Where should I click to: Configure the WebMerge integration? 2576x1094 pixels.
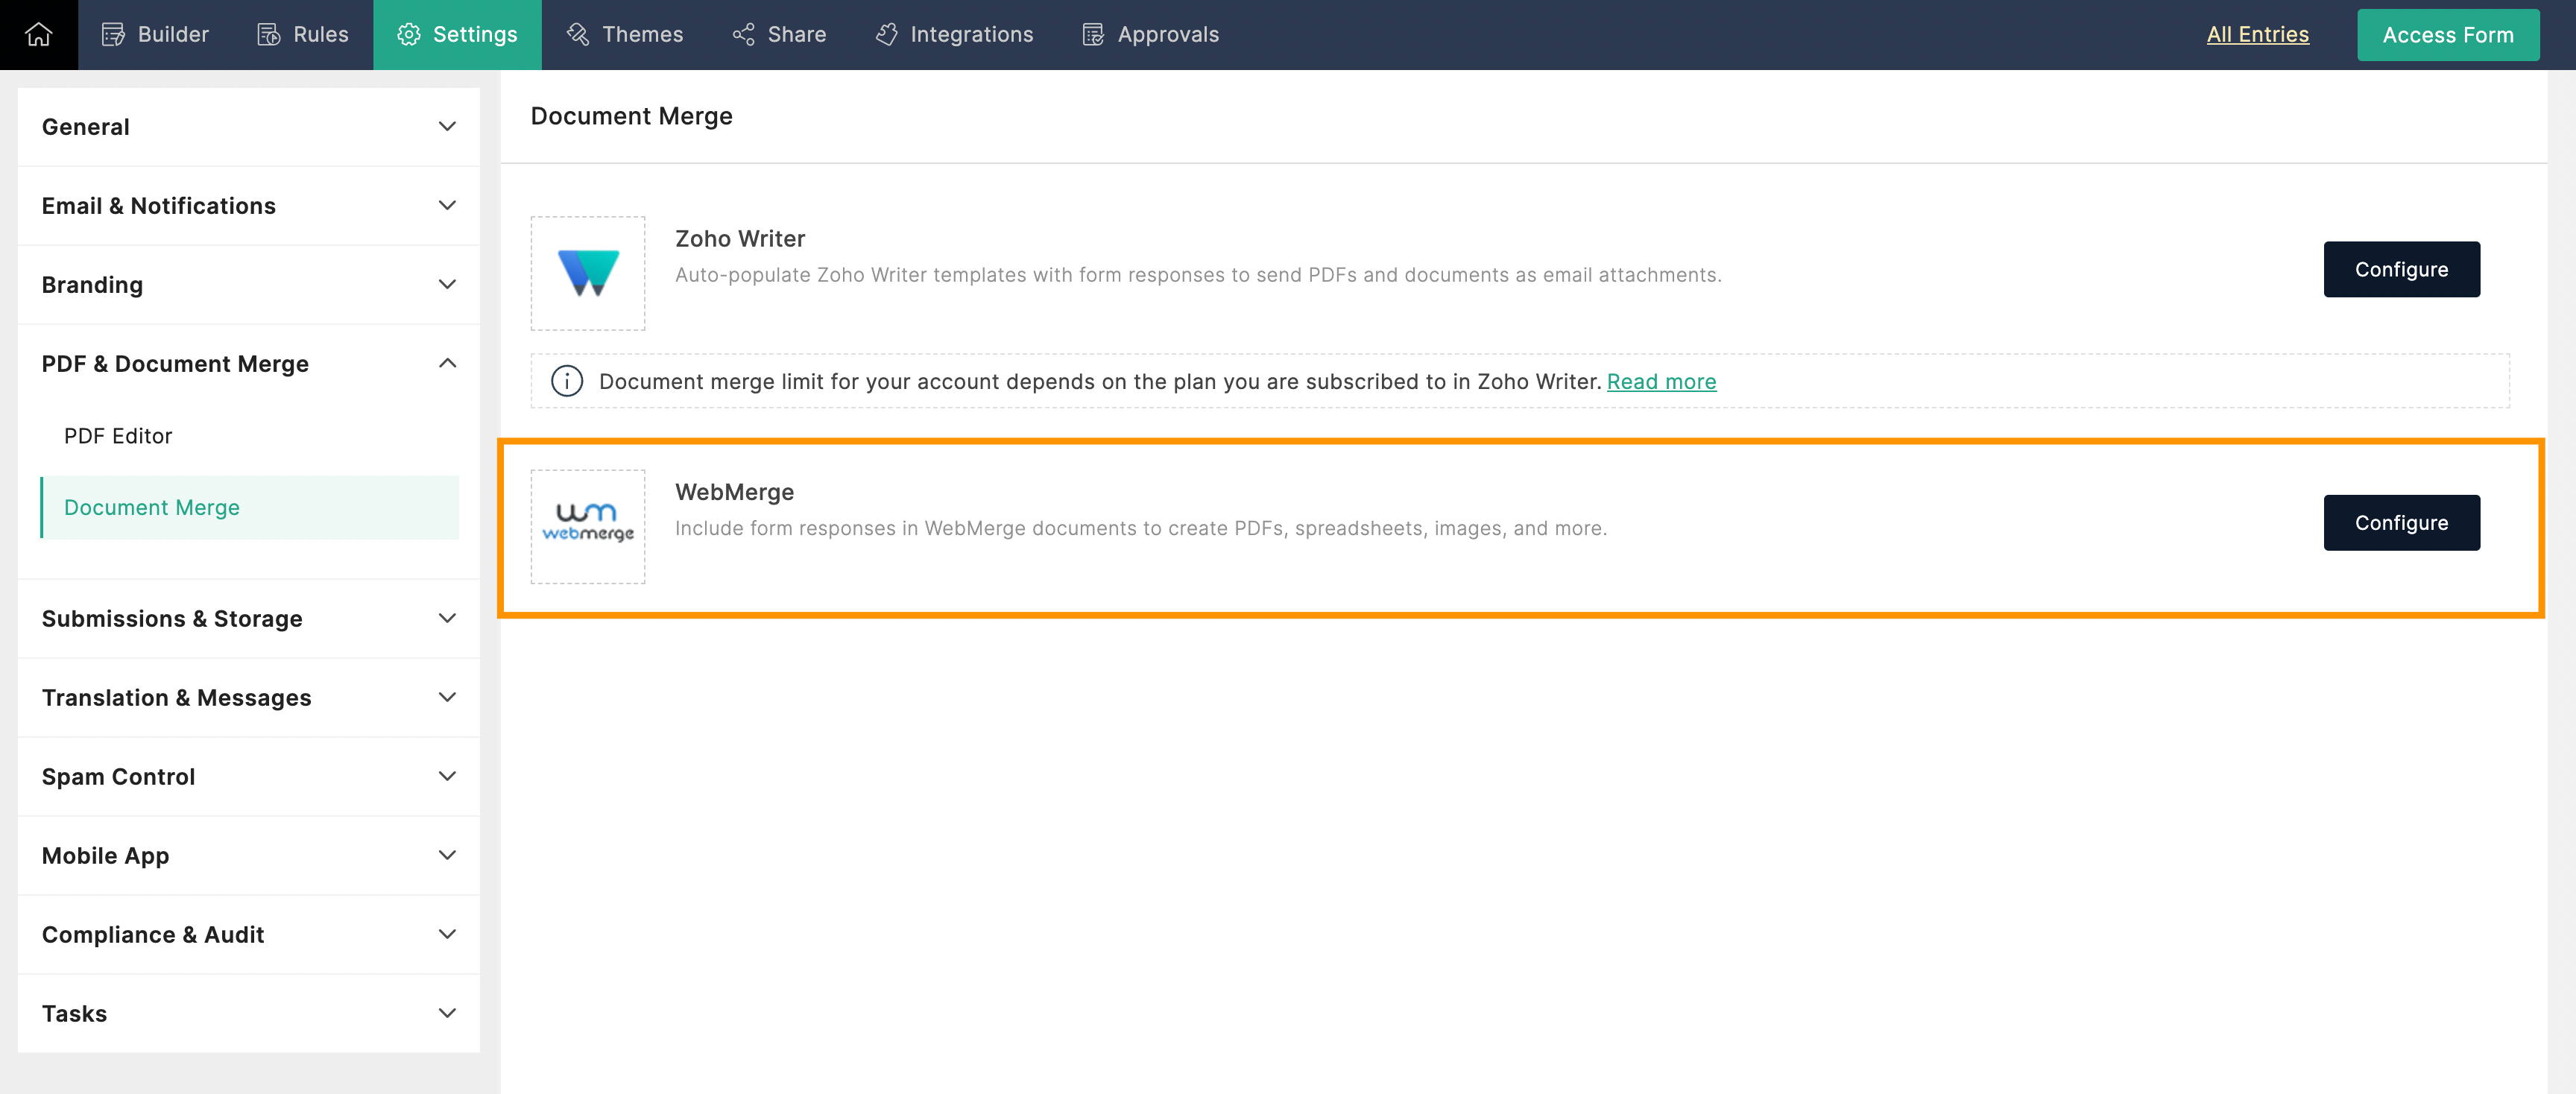[x=2400, y=522]
